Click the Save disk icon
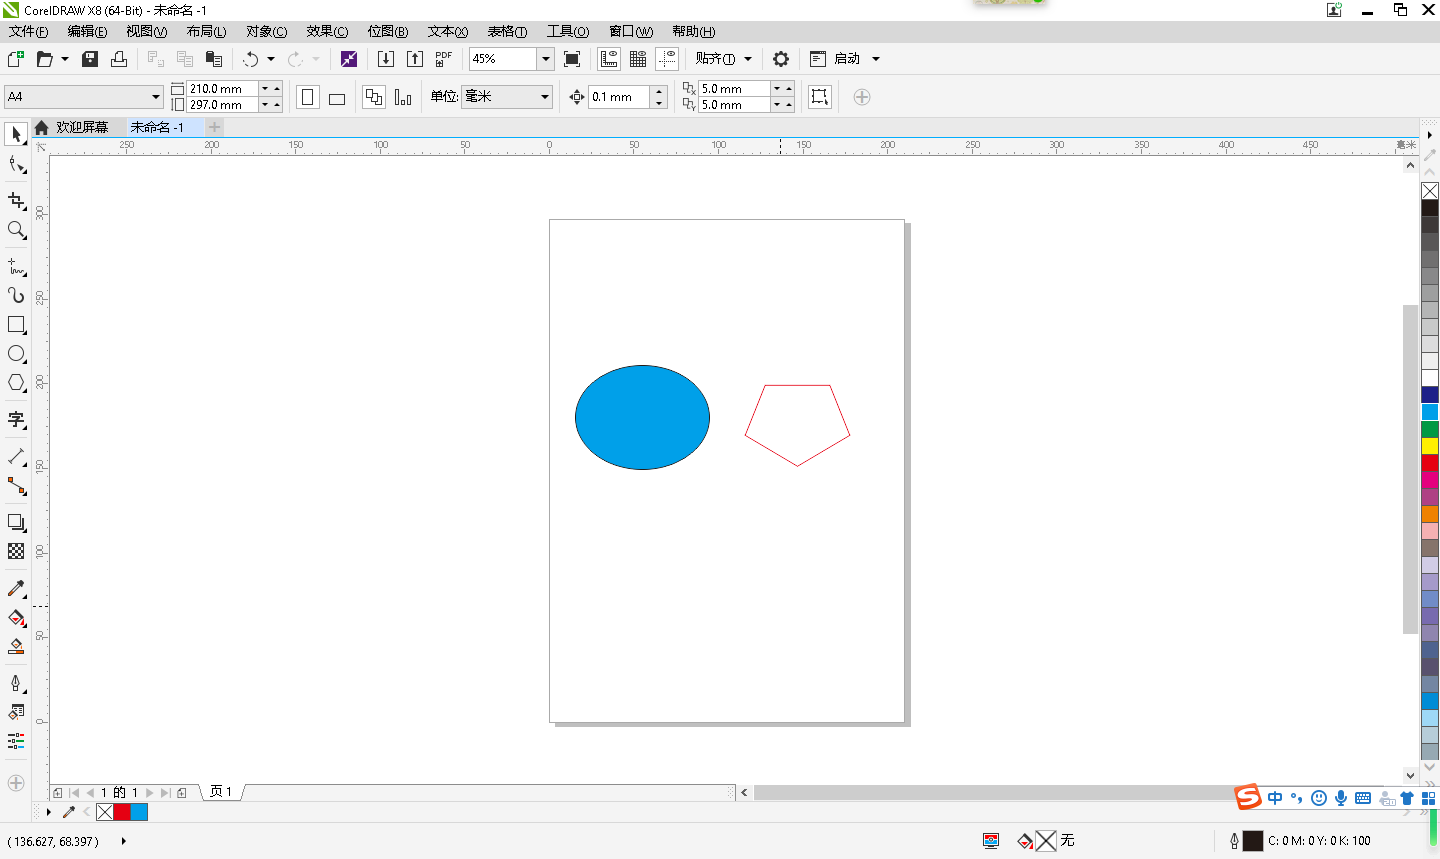The height and width of the screenshot is (859, 1440). tap(90, 59)
